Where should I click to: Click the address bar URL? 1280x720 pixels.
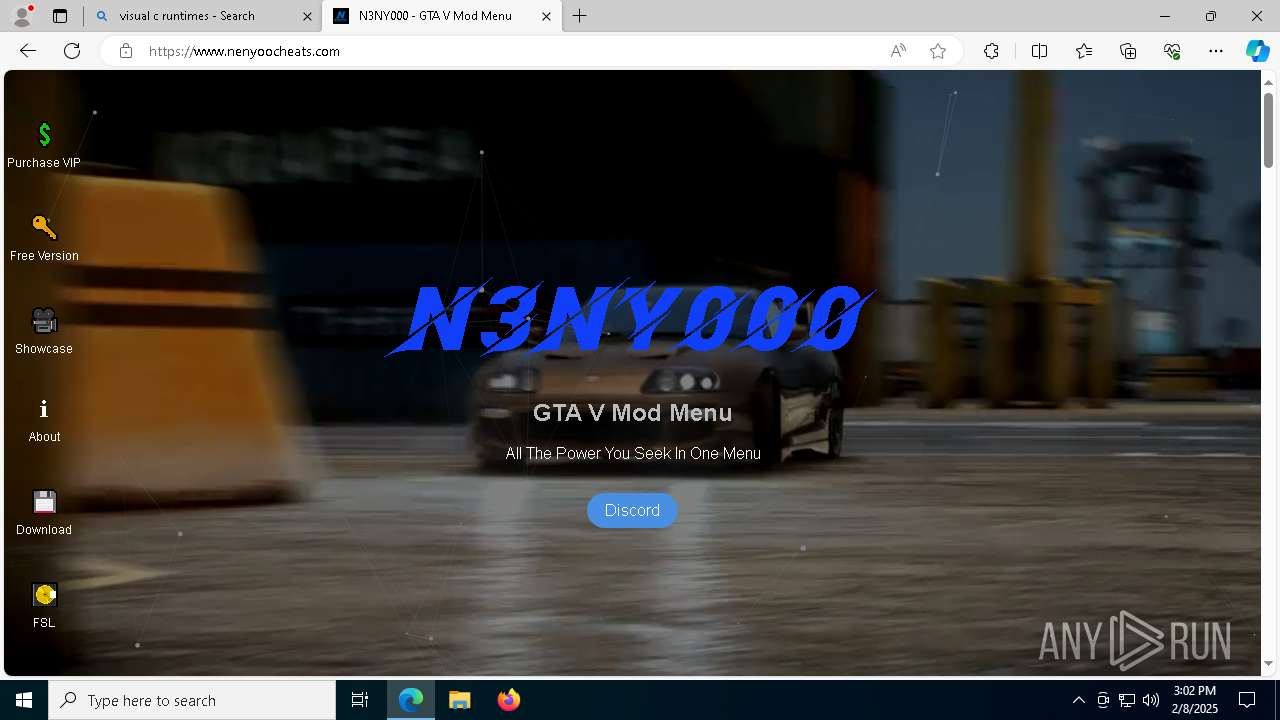[x=244, y=51]
